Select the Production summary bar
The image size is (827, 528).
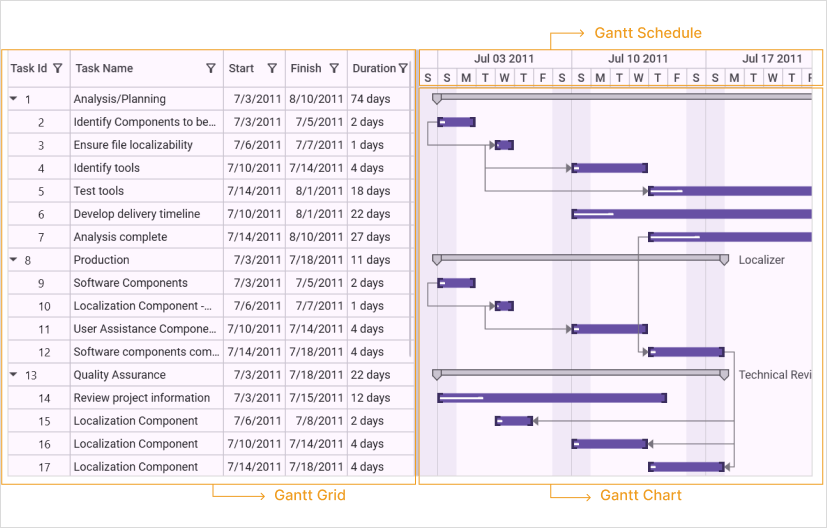coord(581,258)
